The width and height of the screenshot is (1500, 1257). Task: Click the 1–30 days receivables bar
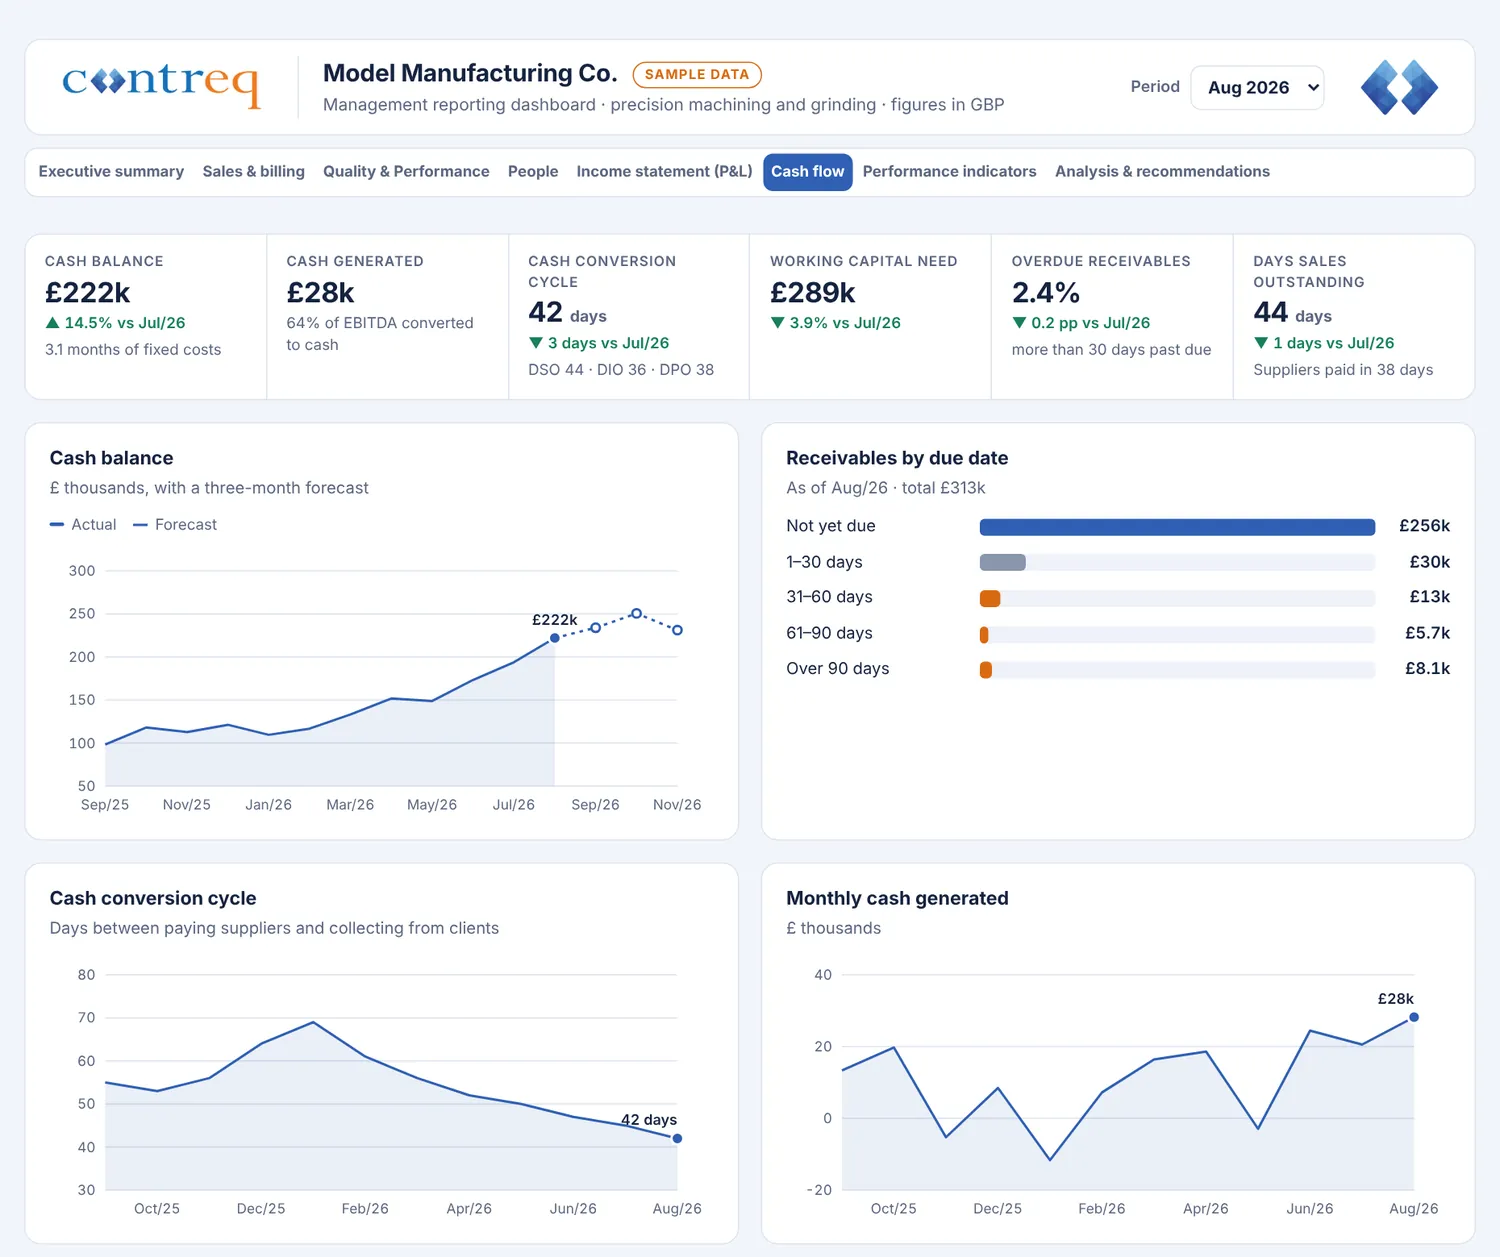click(1003, 562)
